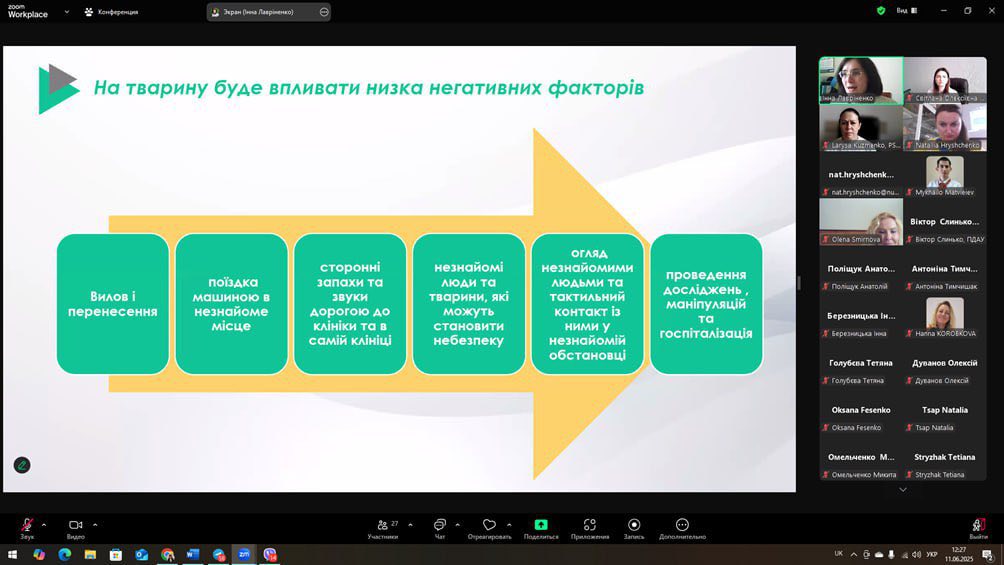The image size is (1004, 565).
Task: Select the Інна Лавріненко video thumbnail
Action: 861,80
